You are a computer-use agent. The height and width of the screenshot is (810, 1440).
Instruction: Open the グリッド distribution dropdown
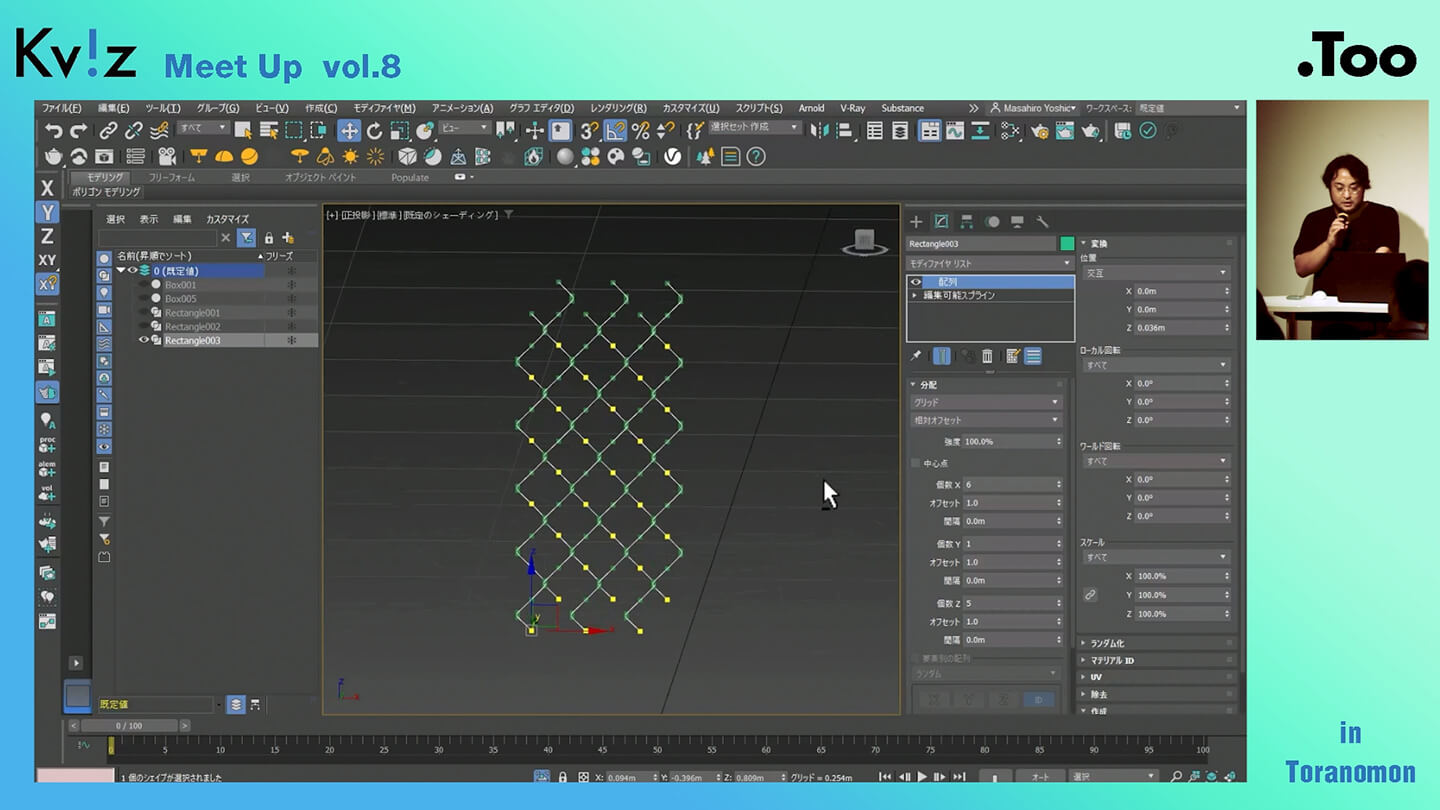985,402
